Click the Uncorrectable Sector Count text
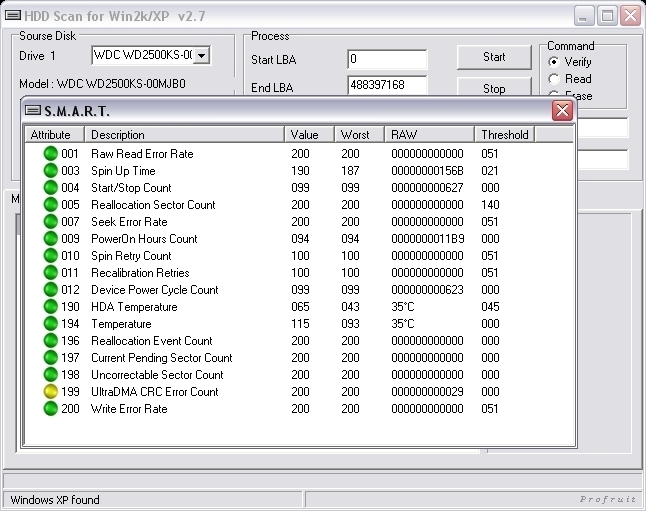The image size is (646, 511). tap(157, 375)
